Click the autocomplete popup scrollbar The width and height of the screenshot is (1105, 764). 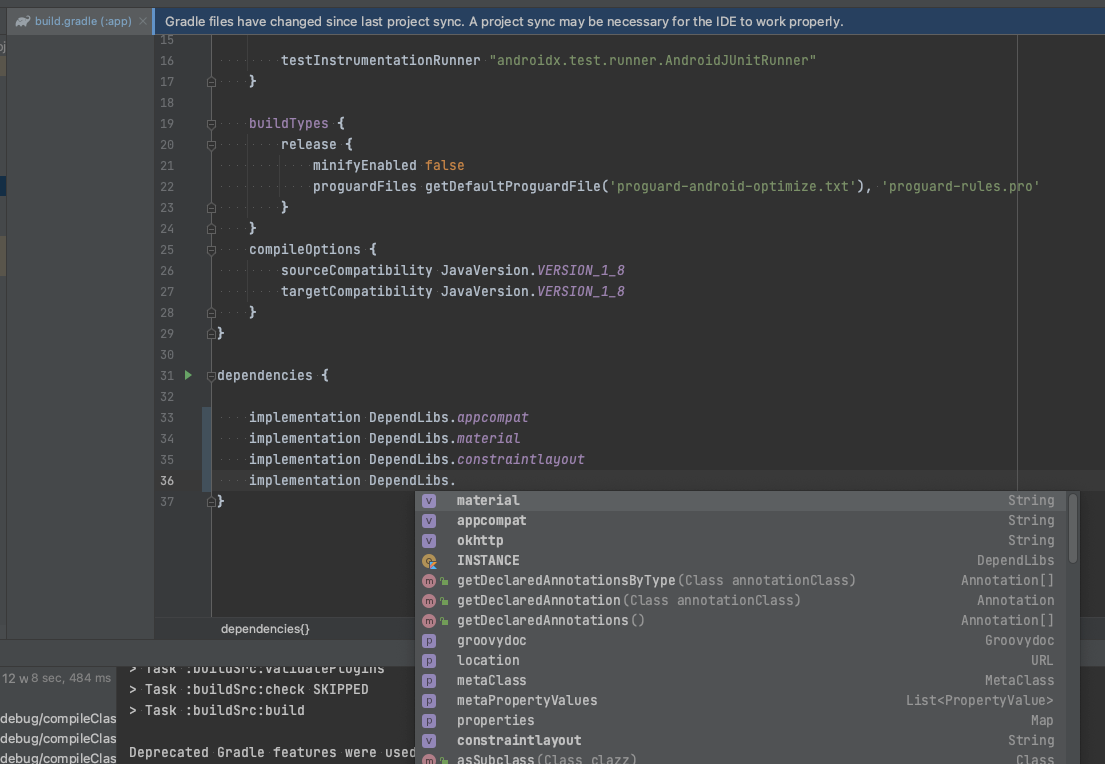point(1073,528)
